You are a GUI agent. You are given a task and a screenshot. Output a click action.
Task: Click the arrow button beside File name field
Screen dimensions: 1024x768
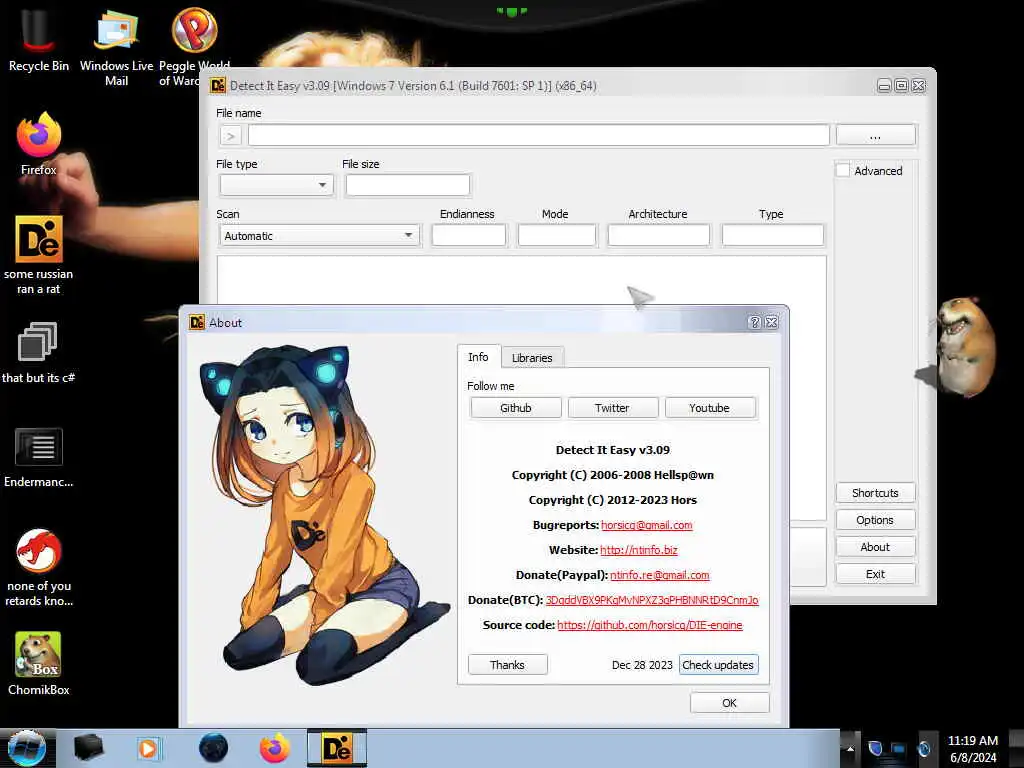[x=231, y=136]
